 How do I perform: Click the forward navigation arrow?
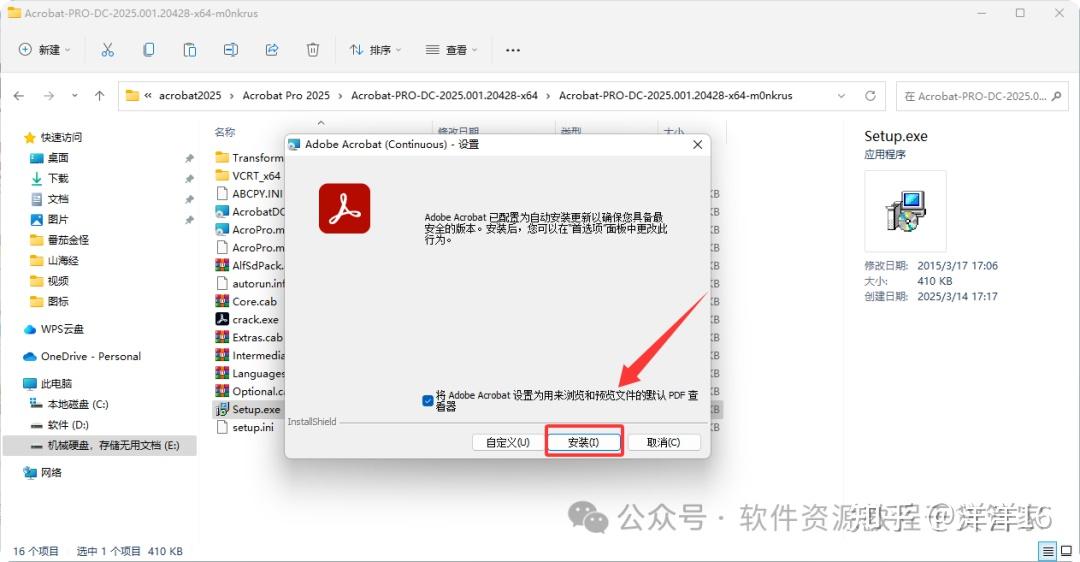[48, 96]
